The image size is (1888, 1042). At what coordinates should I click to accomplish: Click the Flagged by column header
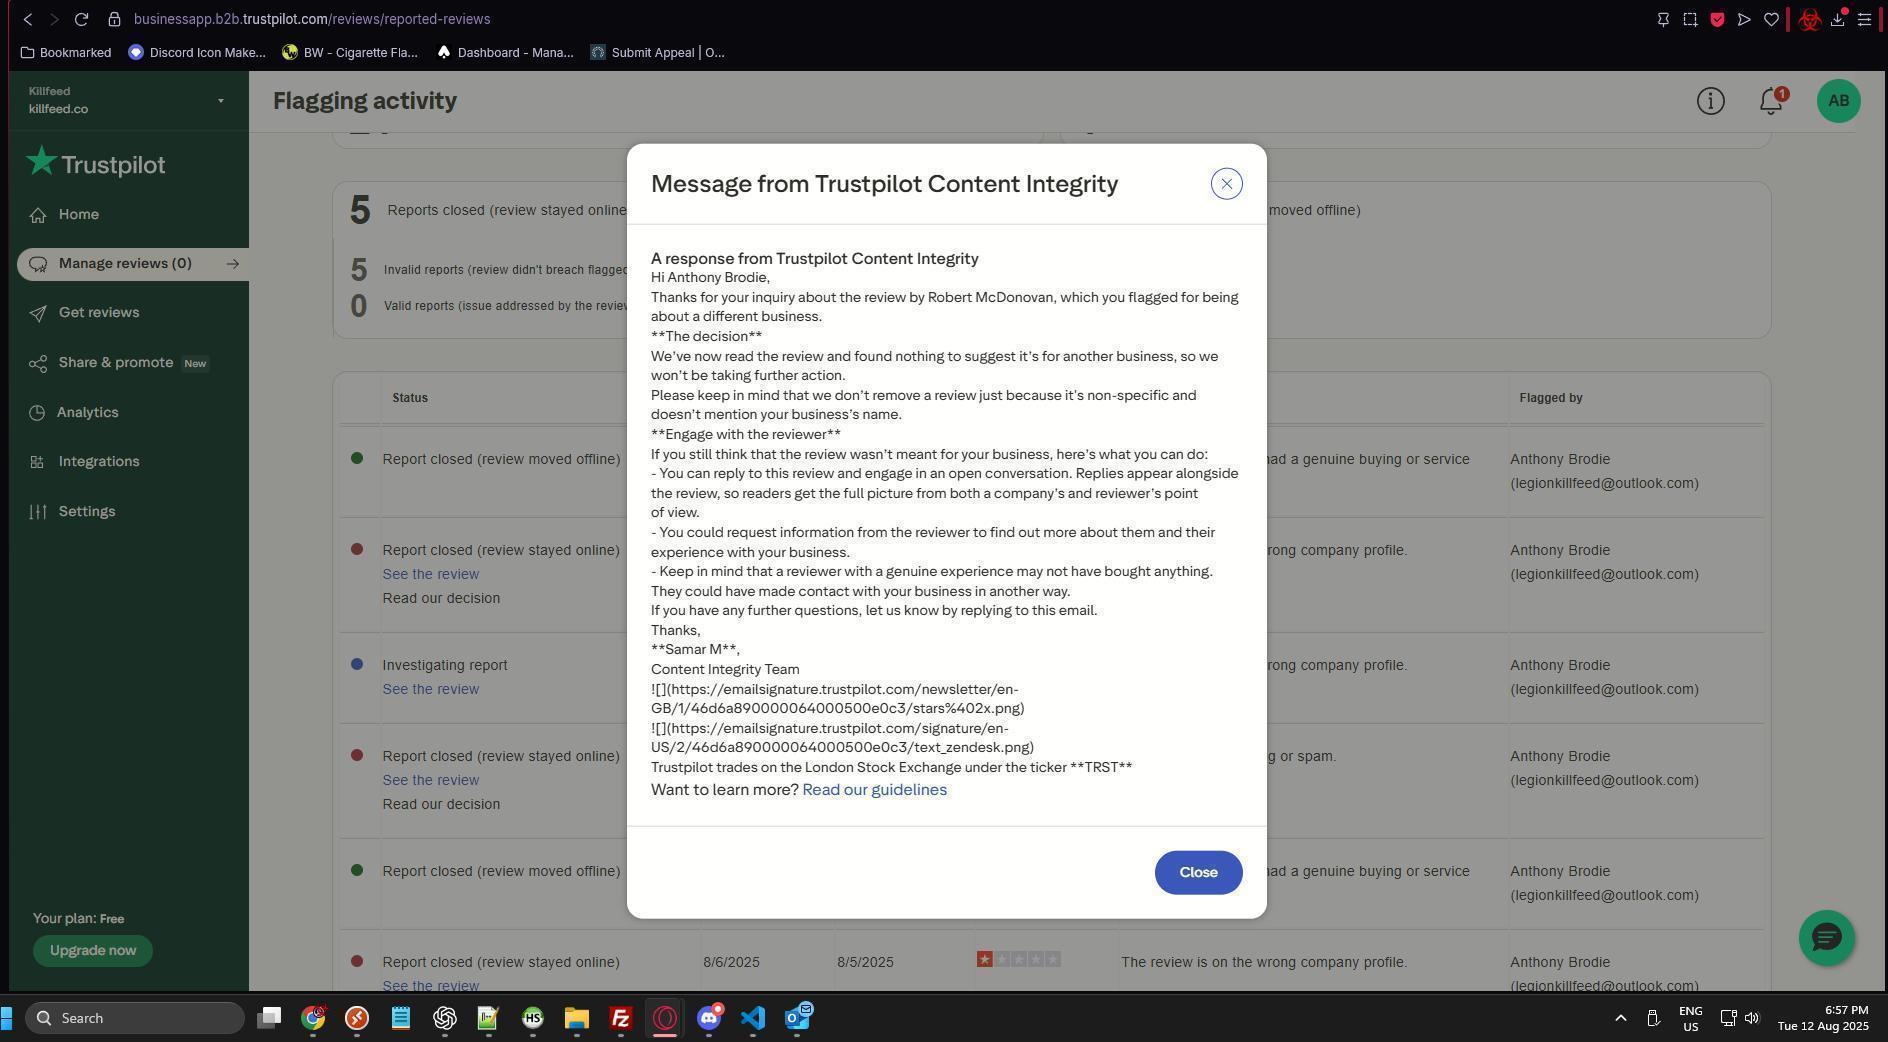(x=1550, y=398)
